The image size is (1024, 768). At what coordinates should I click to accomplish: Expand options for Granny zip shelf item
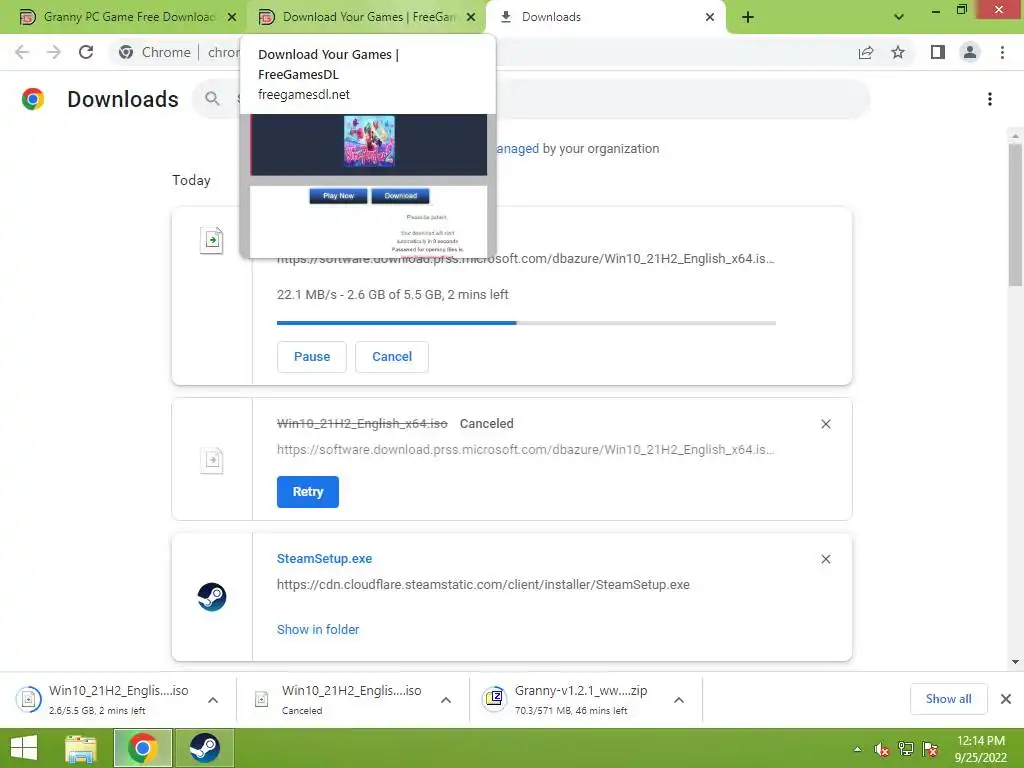pos(679,700)
